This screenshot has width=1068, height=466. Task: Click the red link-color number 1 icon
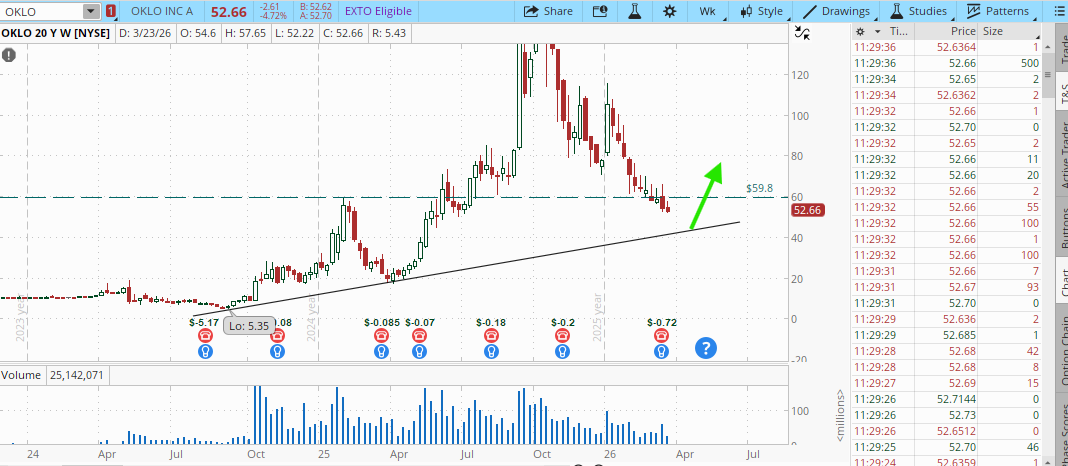[x=110, y=12]
